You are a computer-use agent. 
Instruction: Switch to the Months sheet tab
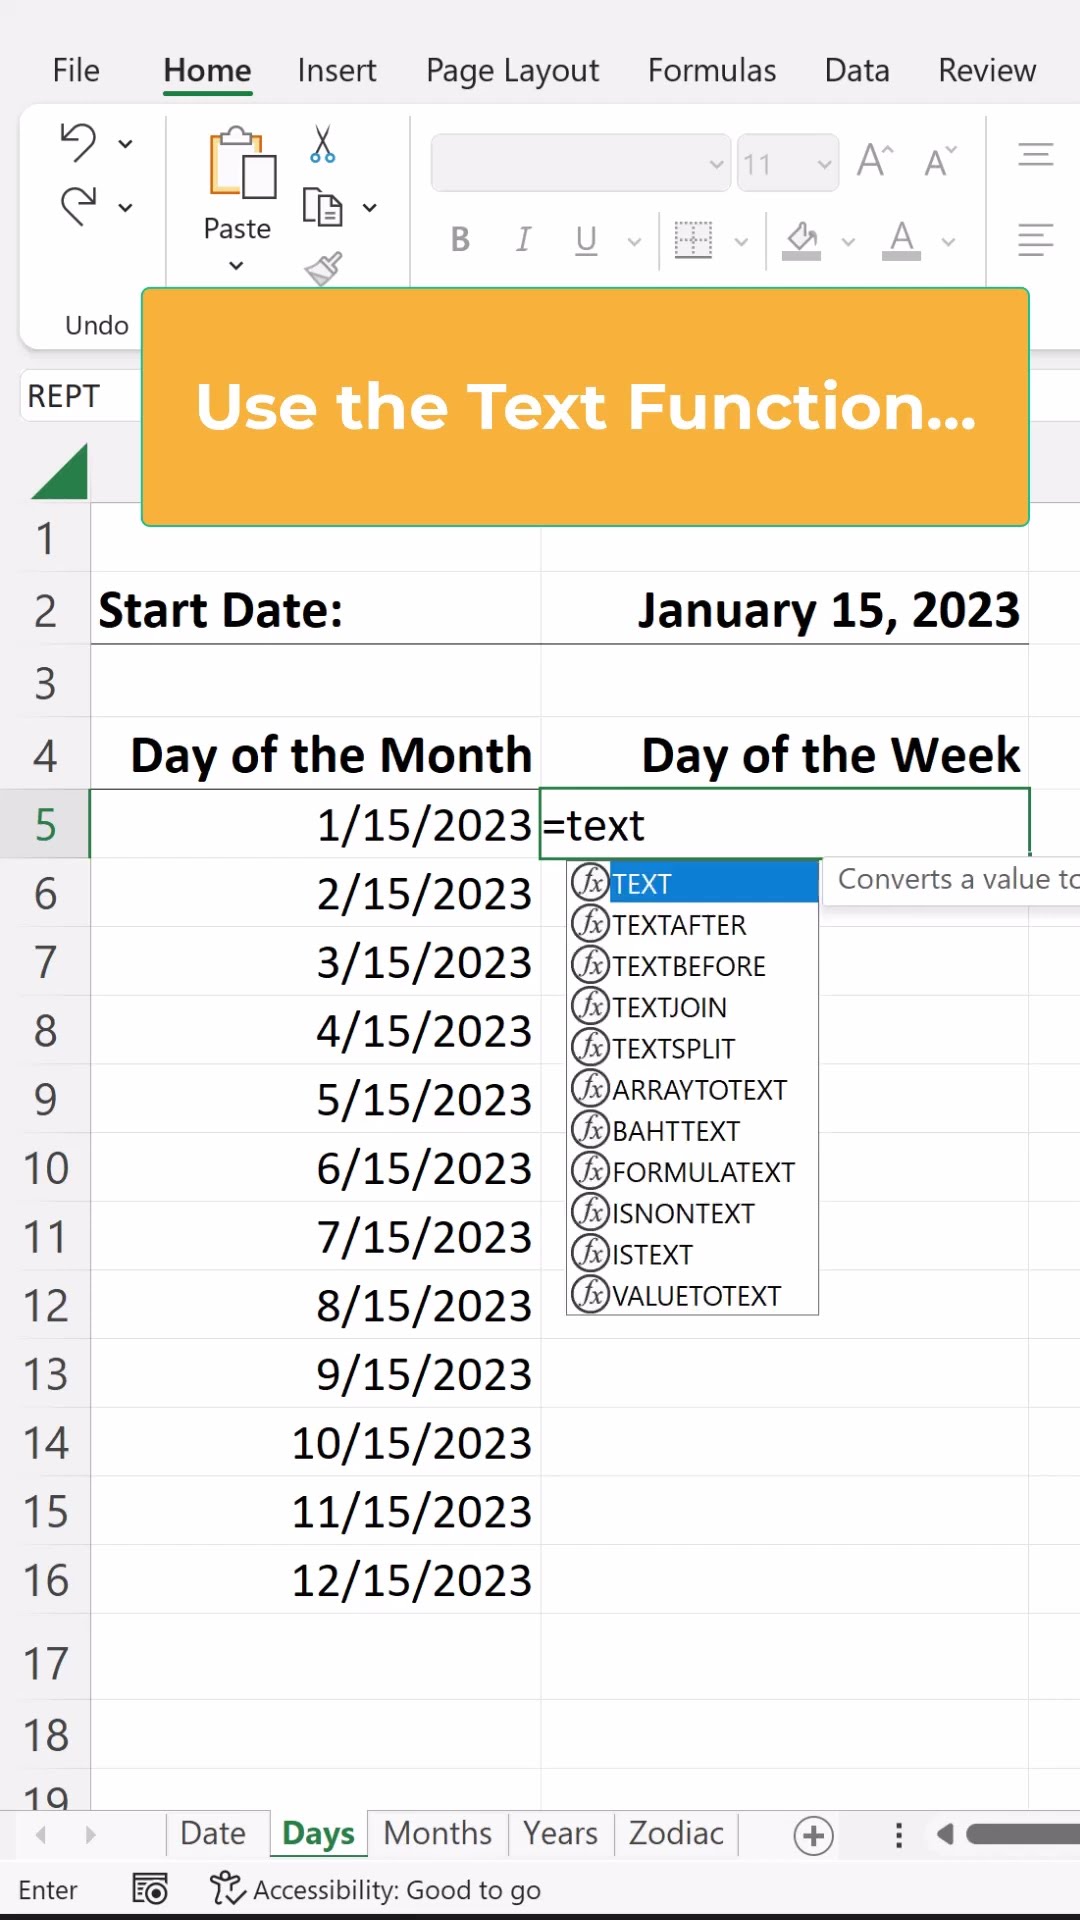437,1833
